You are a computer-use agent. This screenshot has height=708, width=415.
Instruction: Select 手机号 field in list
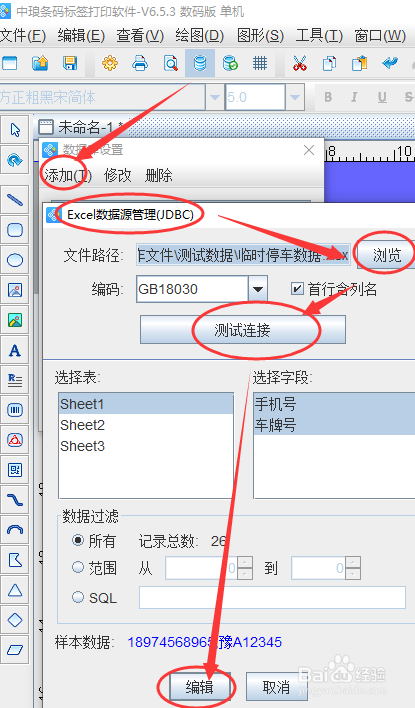click(x=334, y=404)
